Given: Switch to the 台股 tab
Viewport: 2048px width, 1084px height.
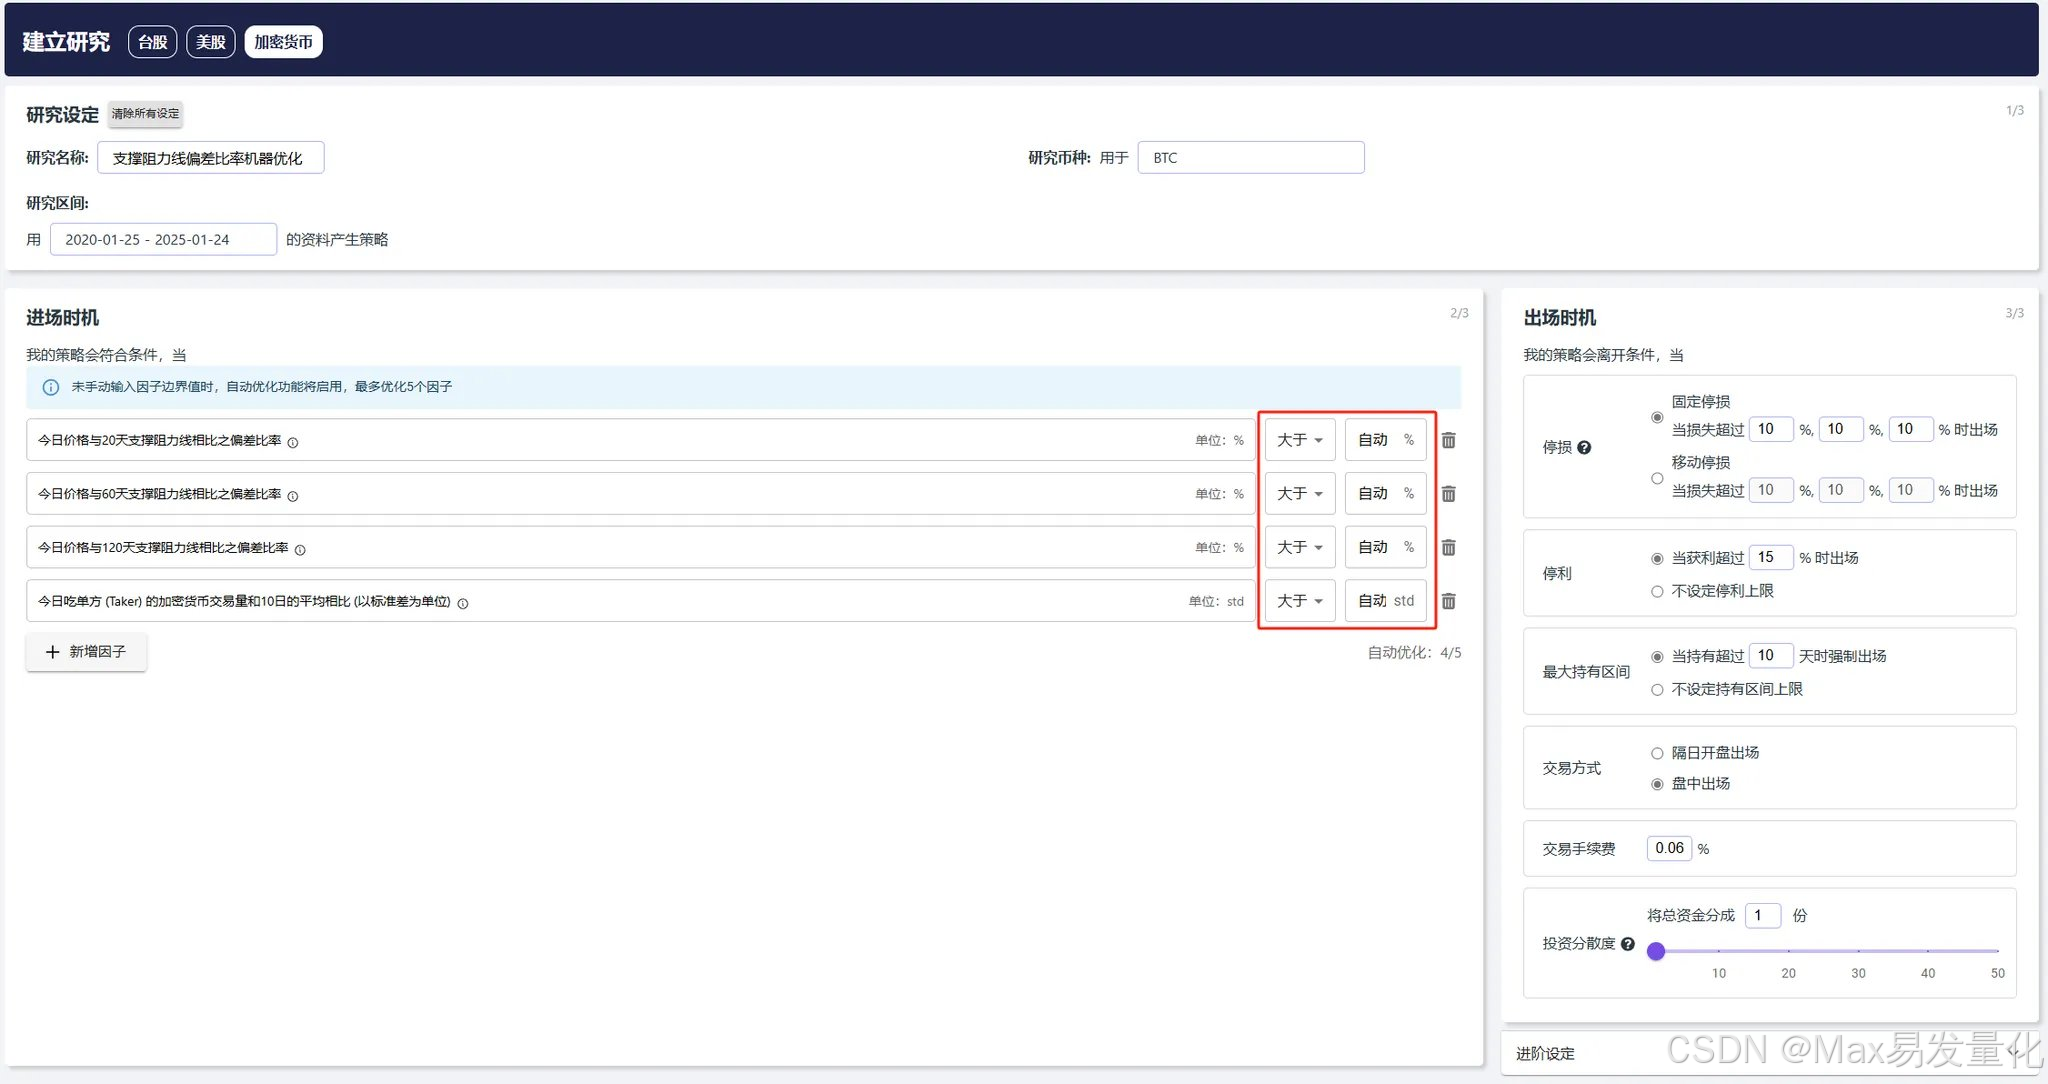Looking at the screenshot, I should tap(152, 42).
